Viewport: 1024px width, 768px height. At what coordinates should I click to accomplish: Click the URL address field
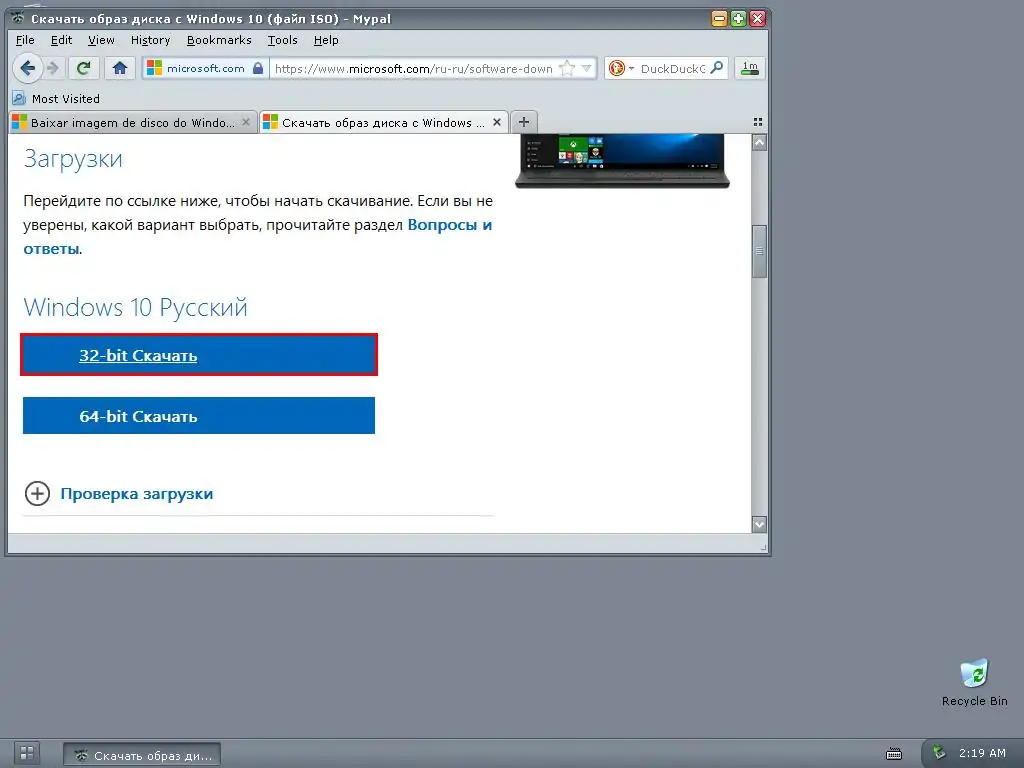click(x=415, y=68)
